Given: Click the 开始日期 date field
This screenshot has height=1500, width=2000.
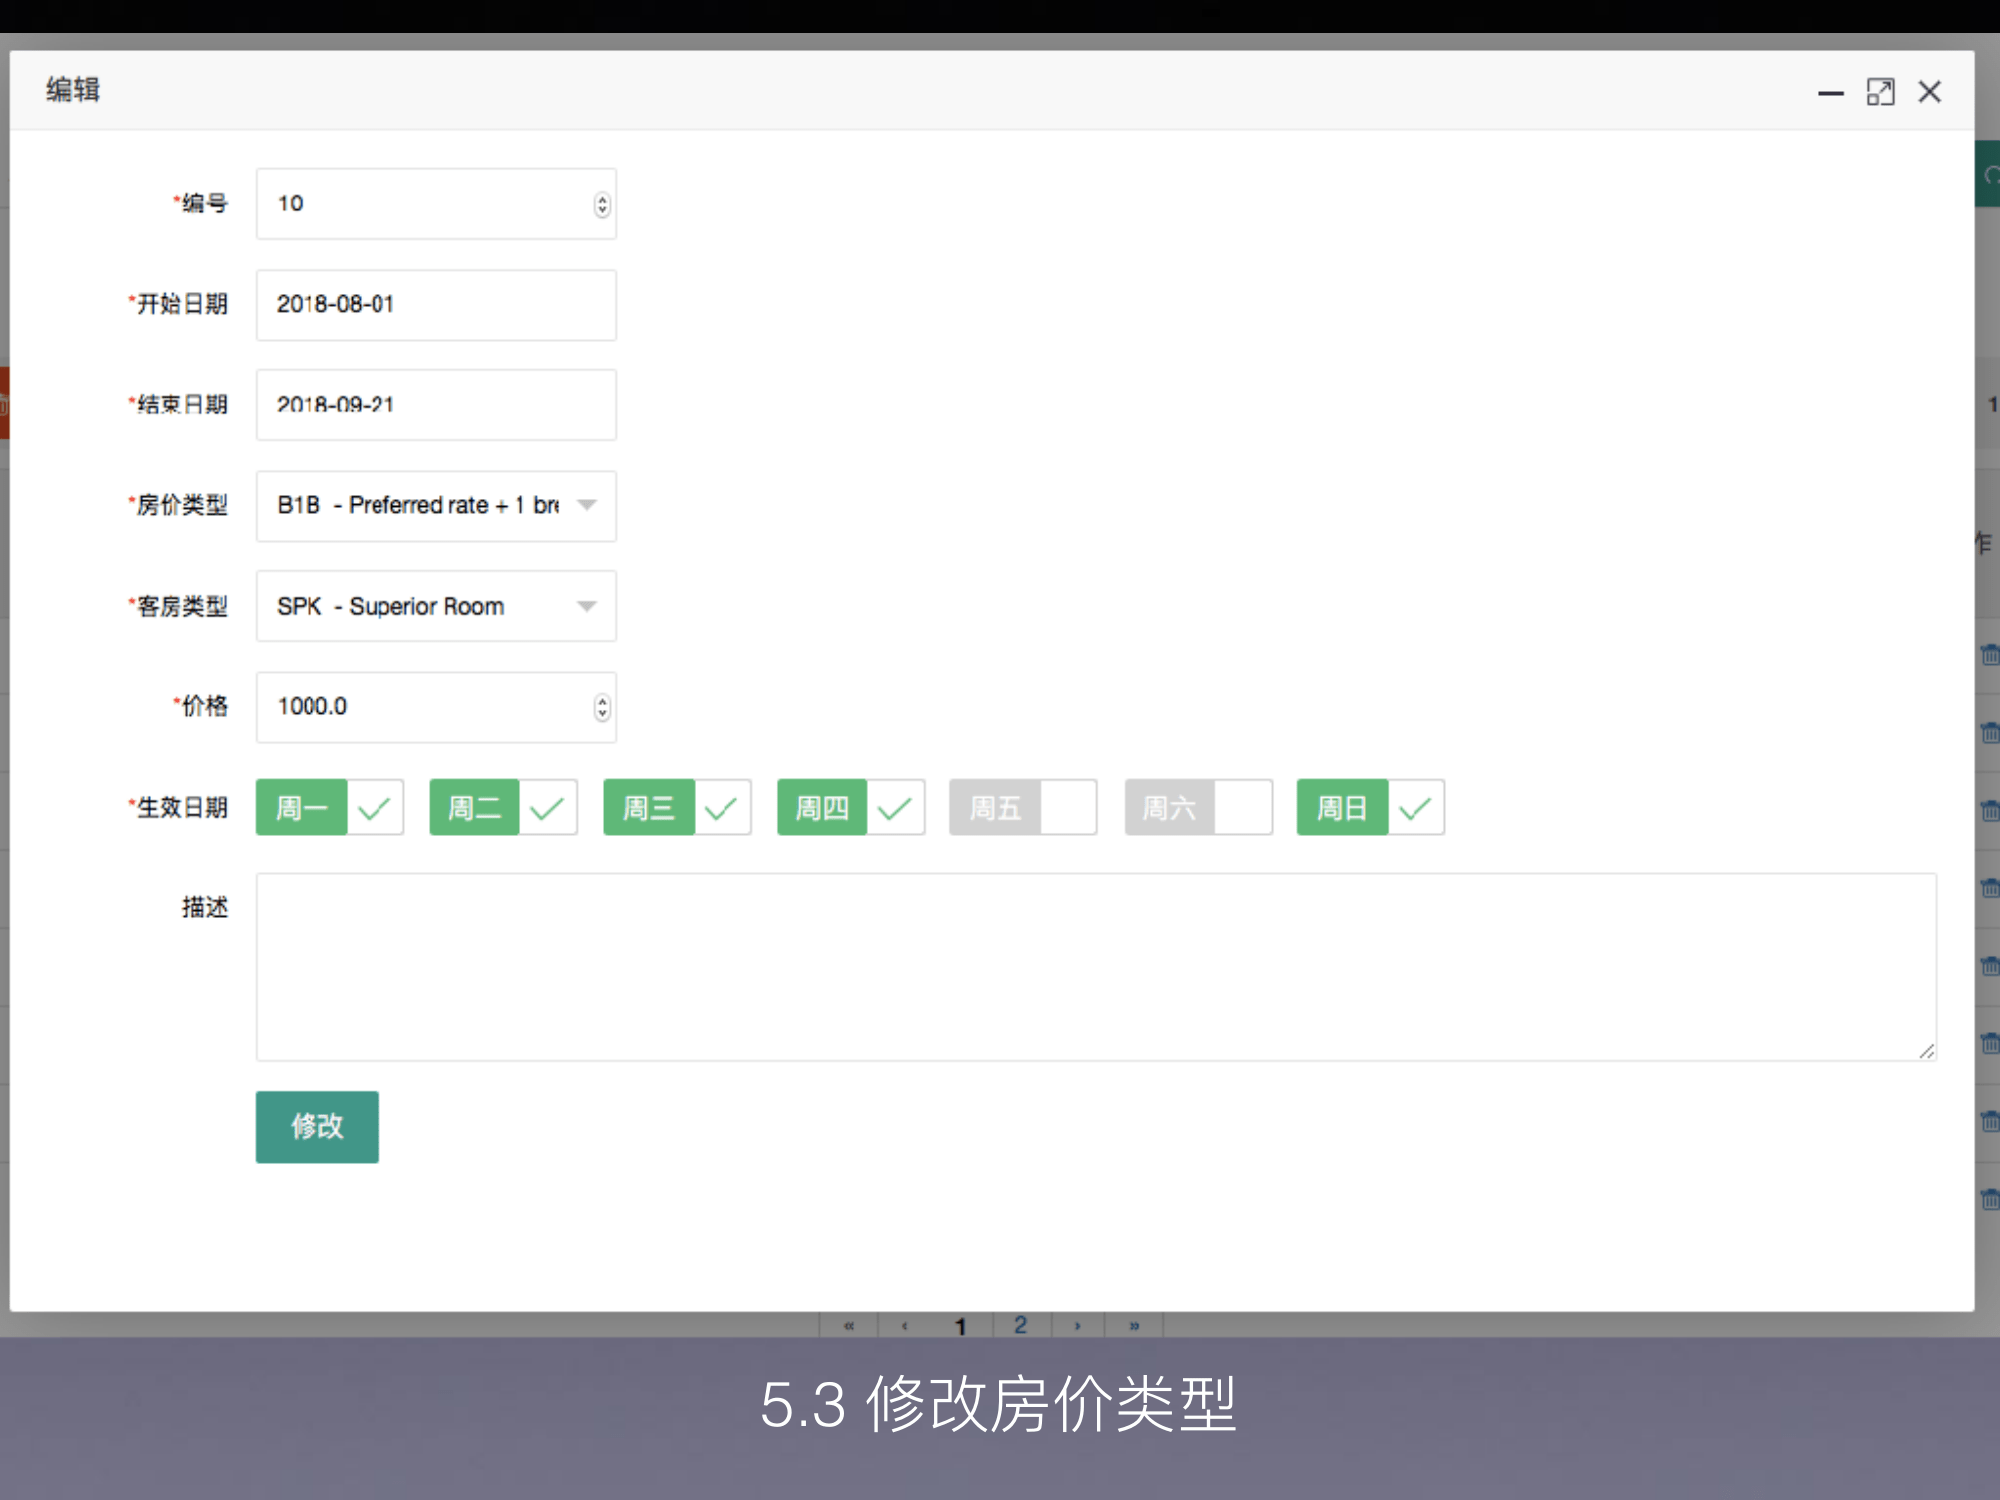Looking at the screenshot, I should [436, 305].
